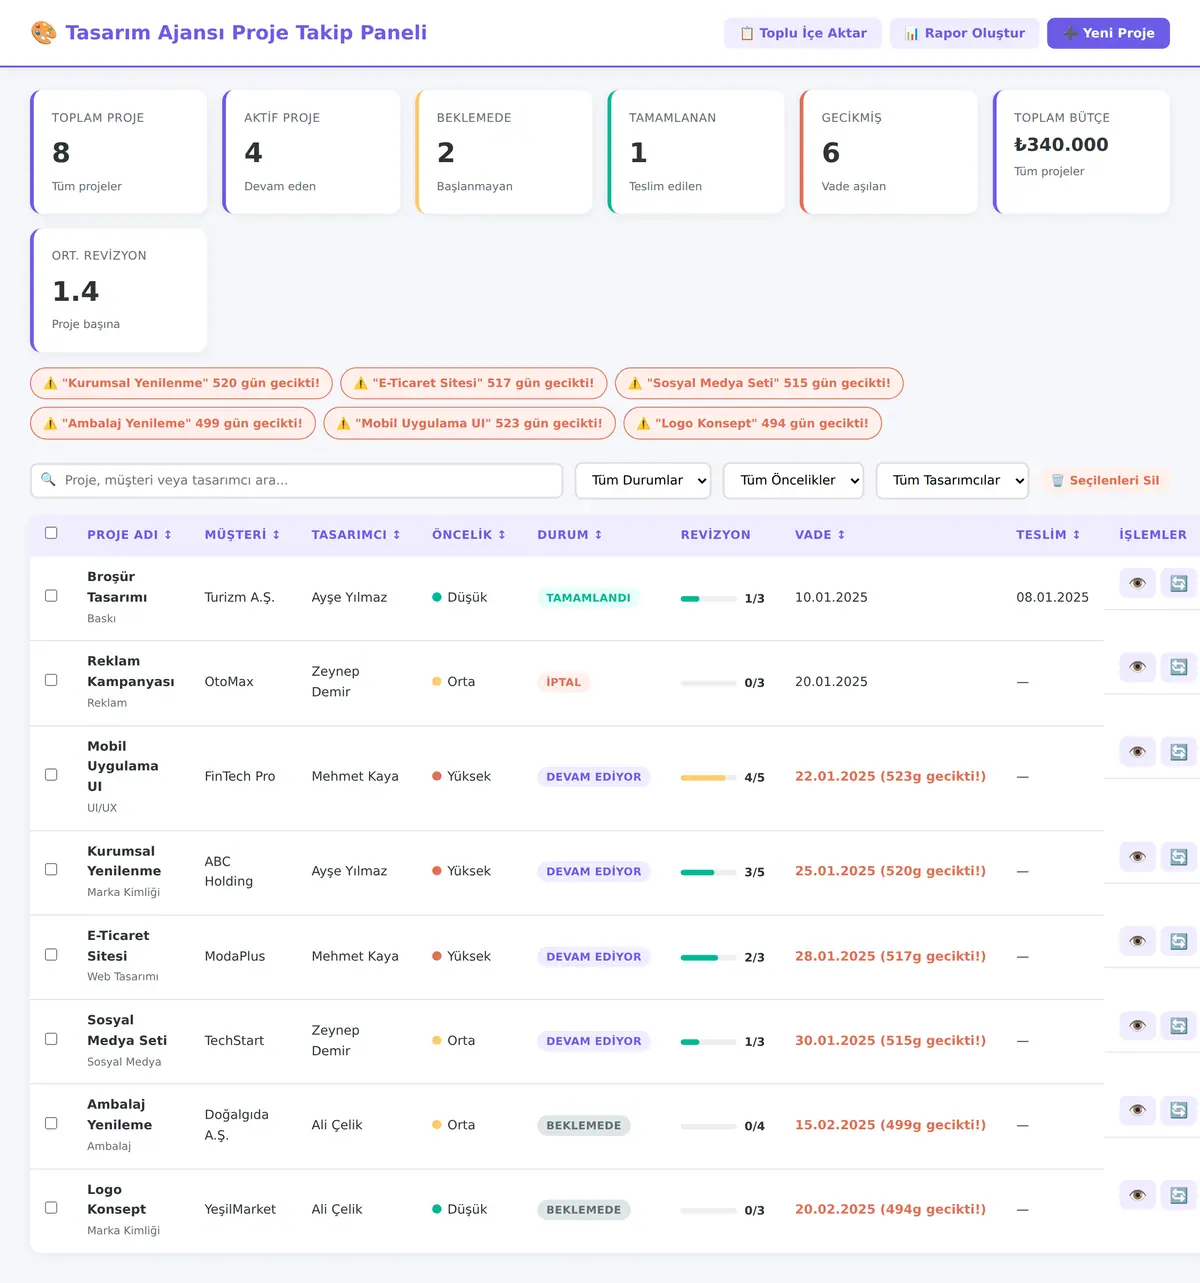Screen dimensions: 1200x1283
Task: Click the eye icon for Broşür Tasarımı row
Action: [x=1137, y=583]
